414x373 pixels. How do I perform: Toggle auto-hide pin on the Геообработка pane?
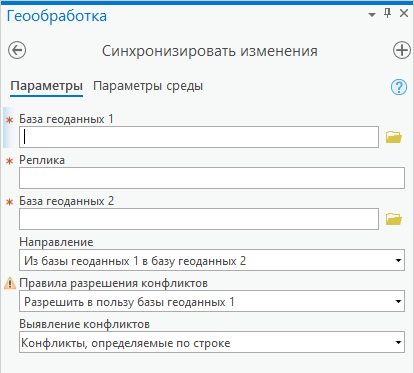click(x=387, y=13)
